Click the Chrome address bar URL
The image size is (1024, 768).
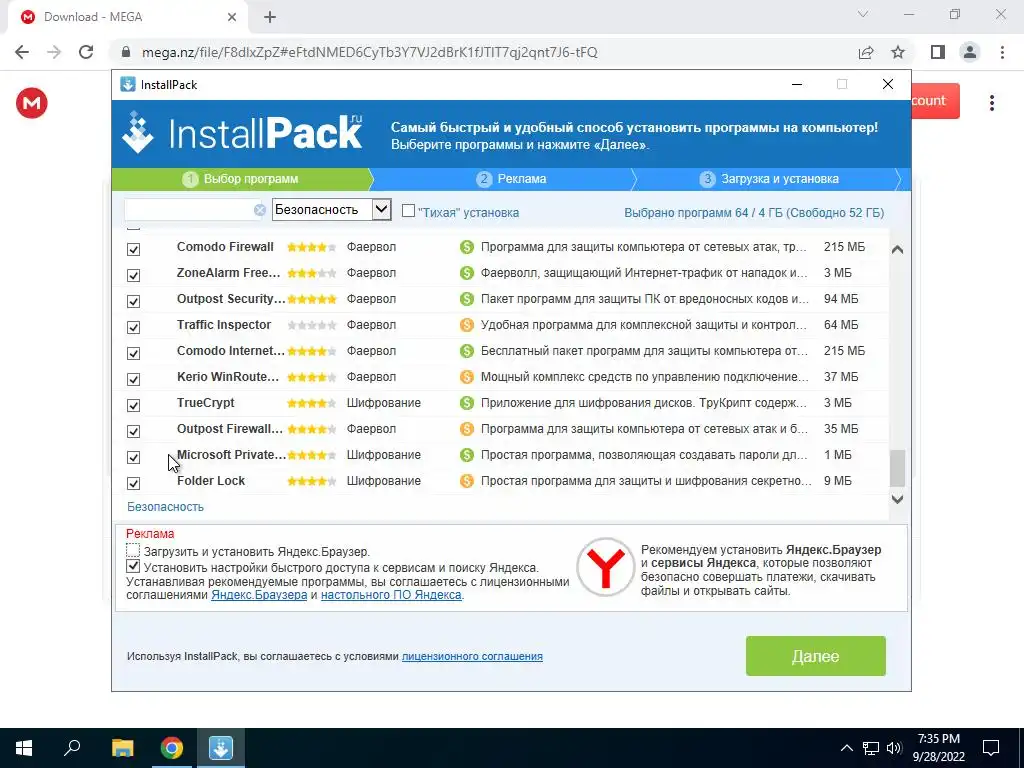coord(370,52)
